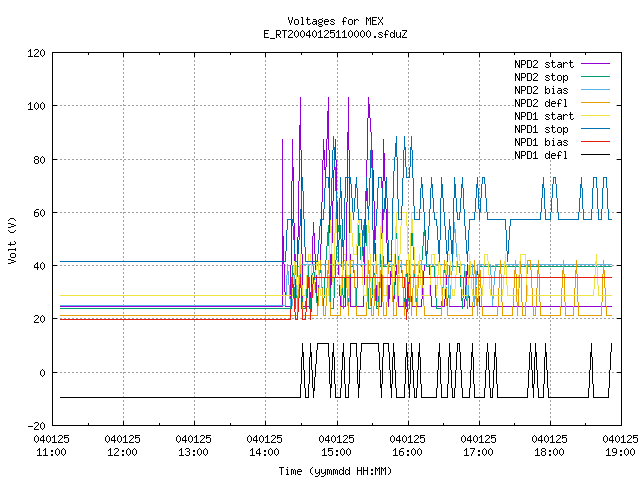Screen dimensions: 640x480
Task: Click the y-axis tick value 120
Action: coord(36,53)
